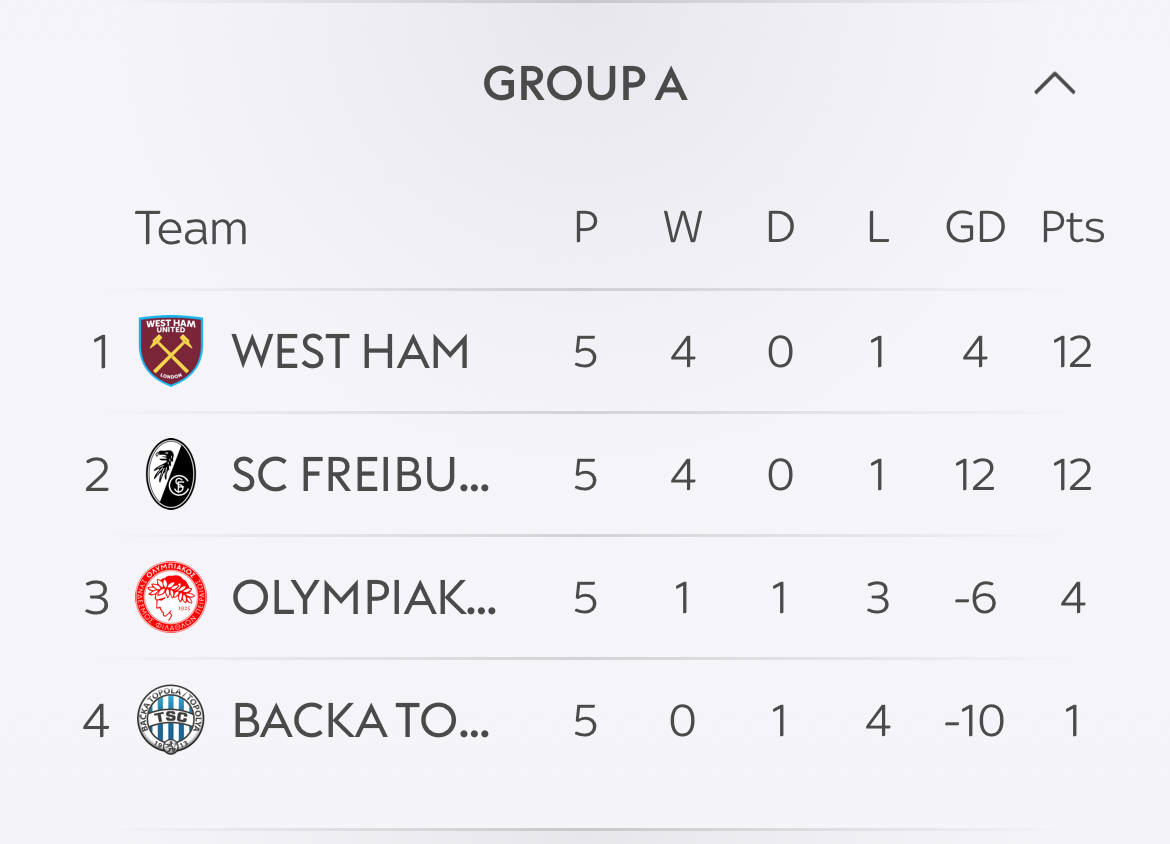Select West Ham's goal difference value
Screen dimensions: 1170x844
tap(975, 351)
